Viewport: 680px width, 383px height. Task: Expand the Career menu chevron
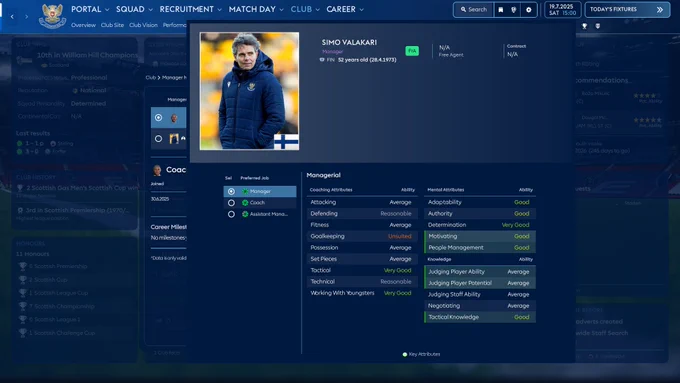362,10
